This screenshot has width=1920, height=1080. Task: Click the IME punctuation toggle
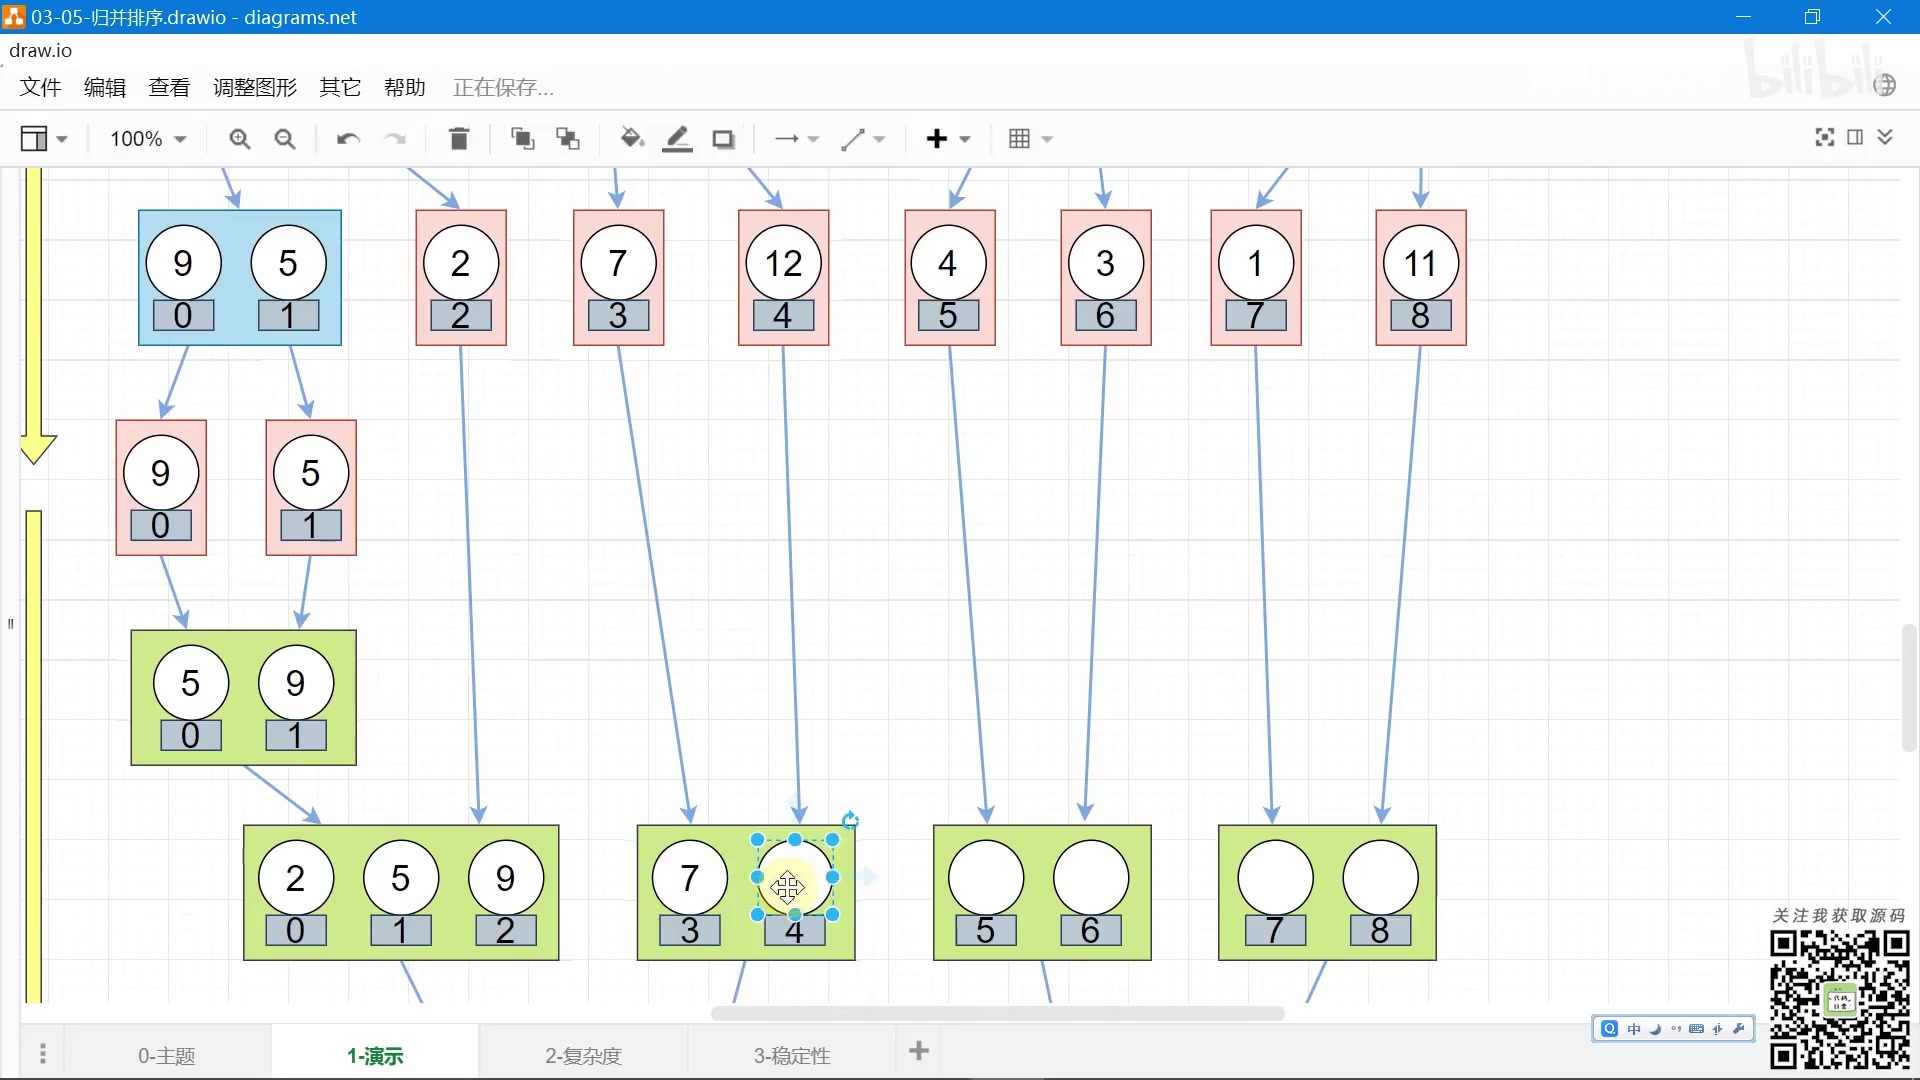click(1676, 1029)
